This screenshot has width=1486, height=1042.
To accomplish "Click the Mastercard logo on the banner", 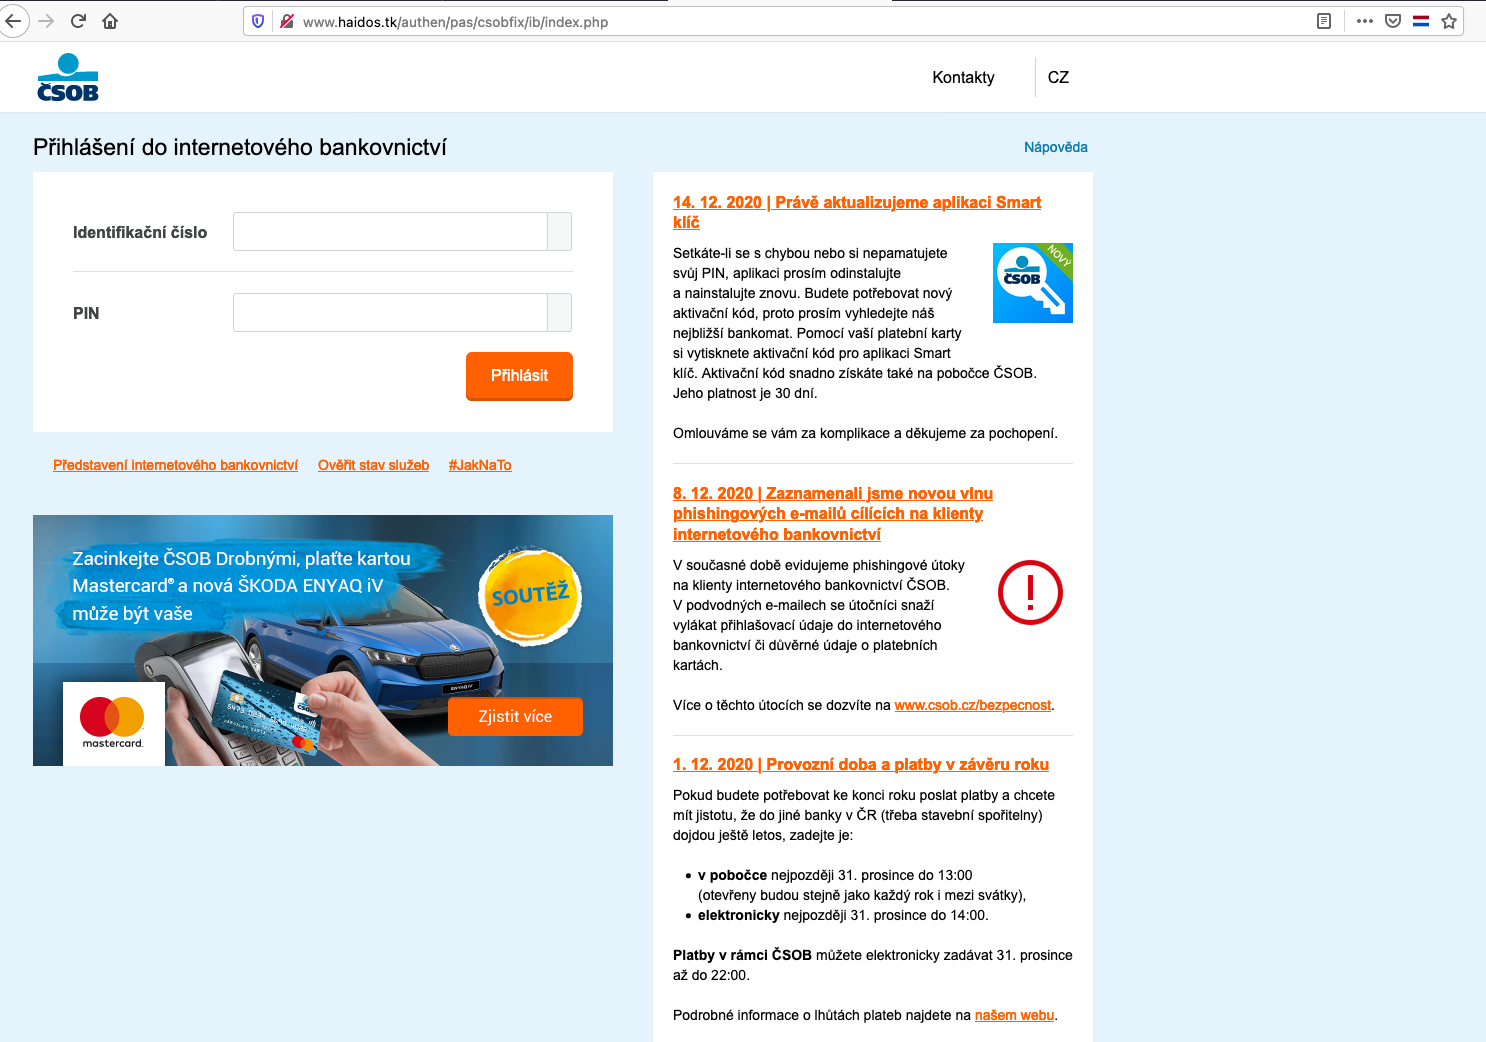I will tap(113, 724).
